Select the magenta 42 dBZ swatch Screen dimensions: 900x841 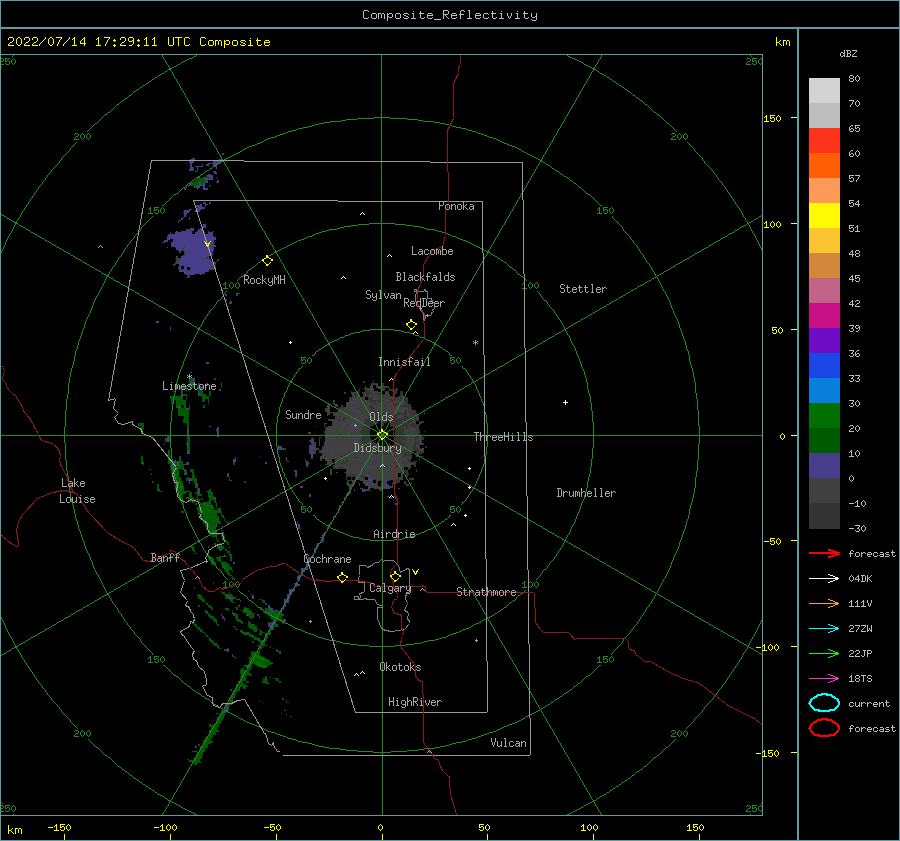[x=824, y=315]
